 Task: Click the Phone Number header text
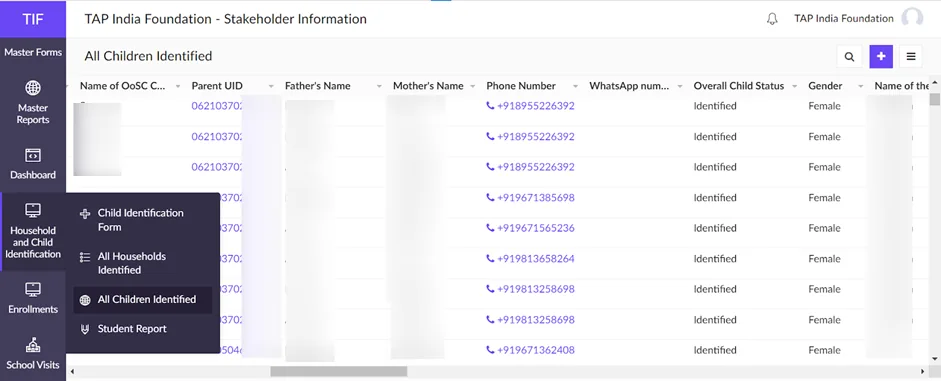[521, 86]
